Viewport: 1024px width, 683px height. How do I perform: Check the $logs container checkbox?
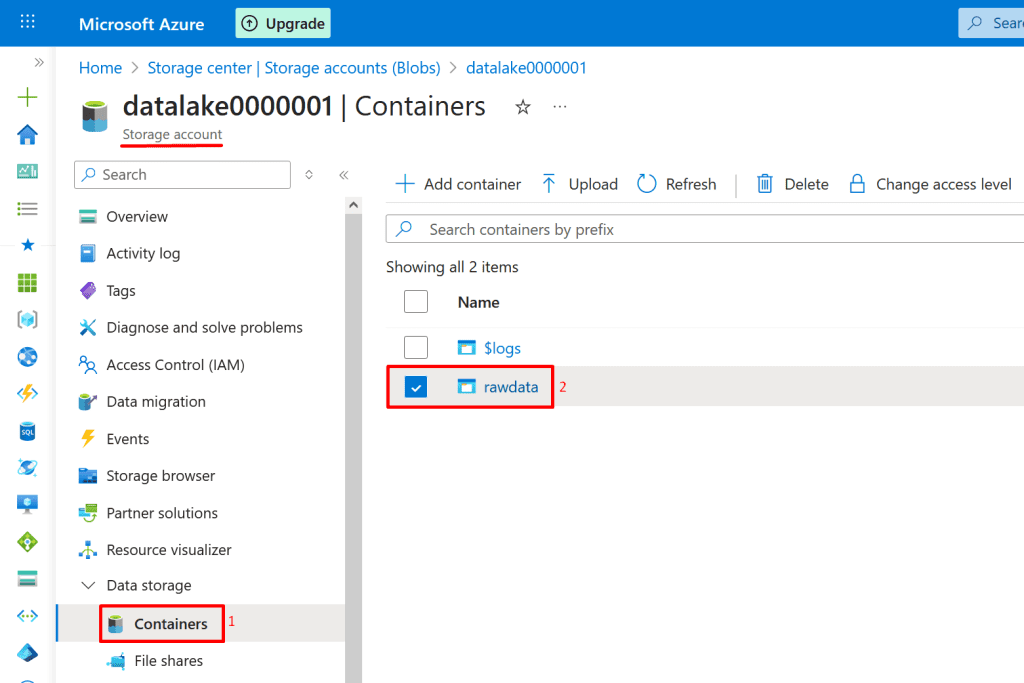point(416,348)
